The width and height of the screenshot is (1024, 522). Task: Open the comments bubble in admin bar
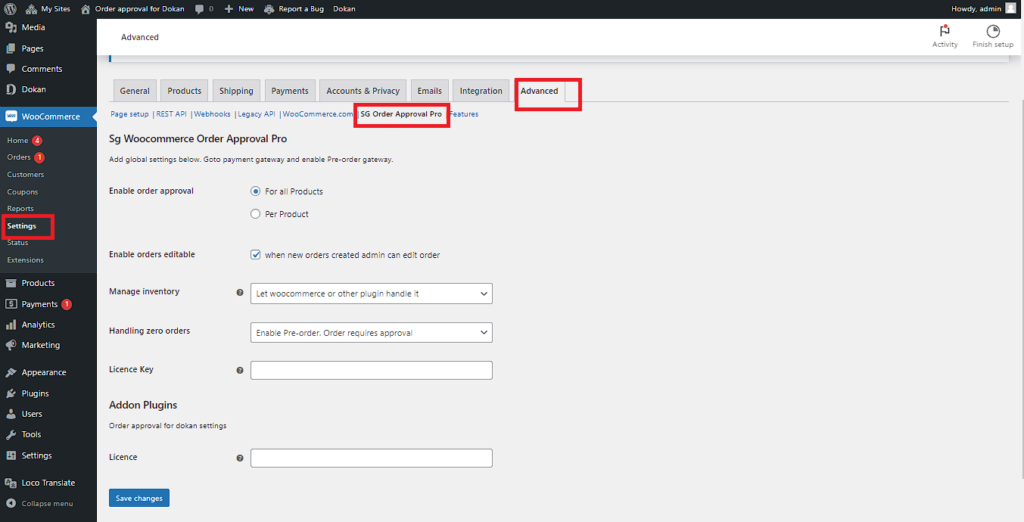pyautogui.click(x=199, y=9)
